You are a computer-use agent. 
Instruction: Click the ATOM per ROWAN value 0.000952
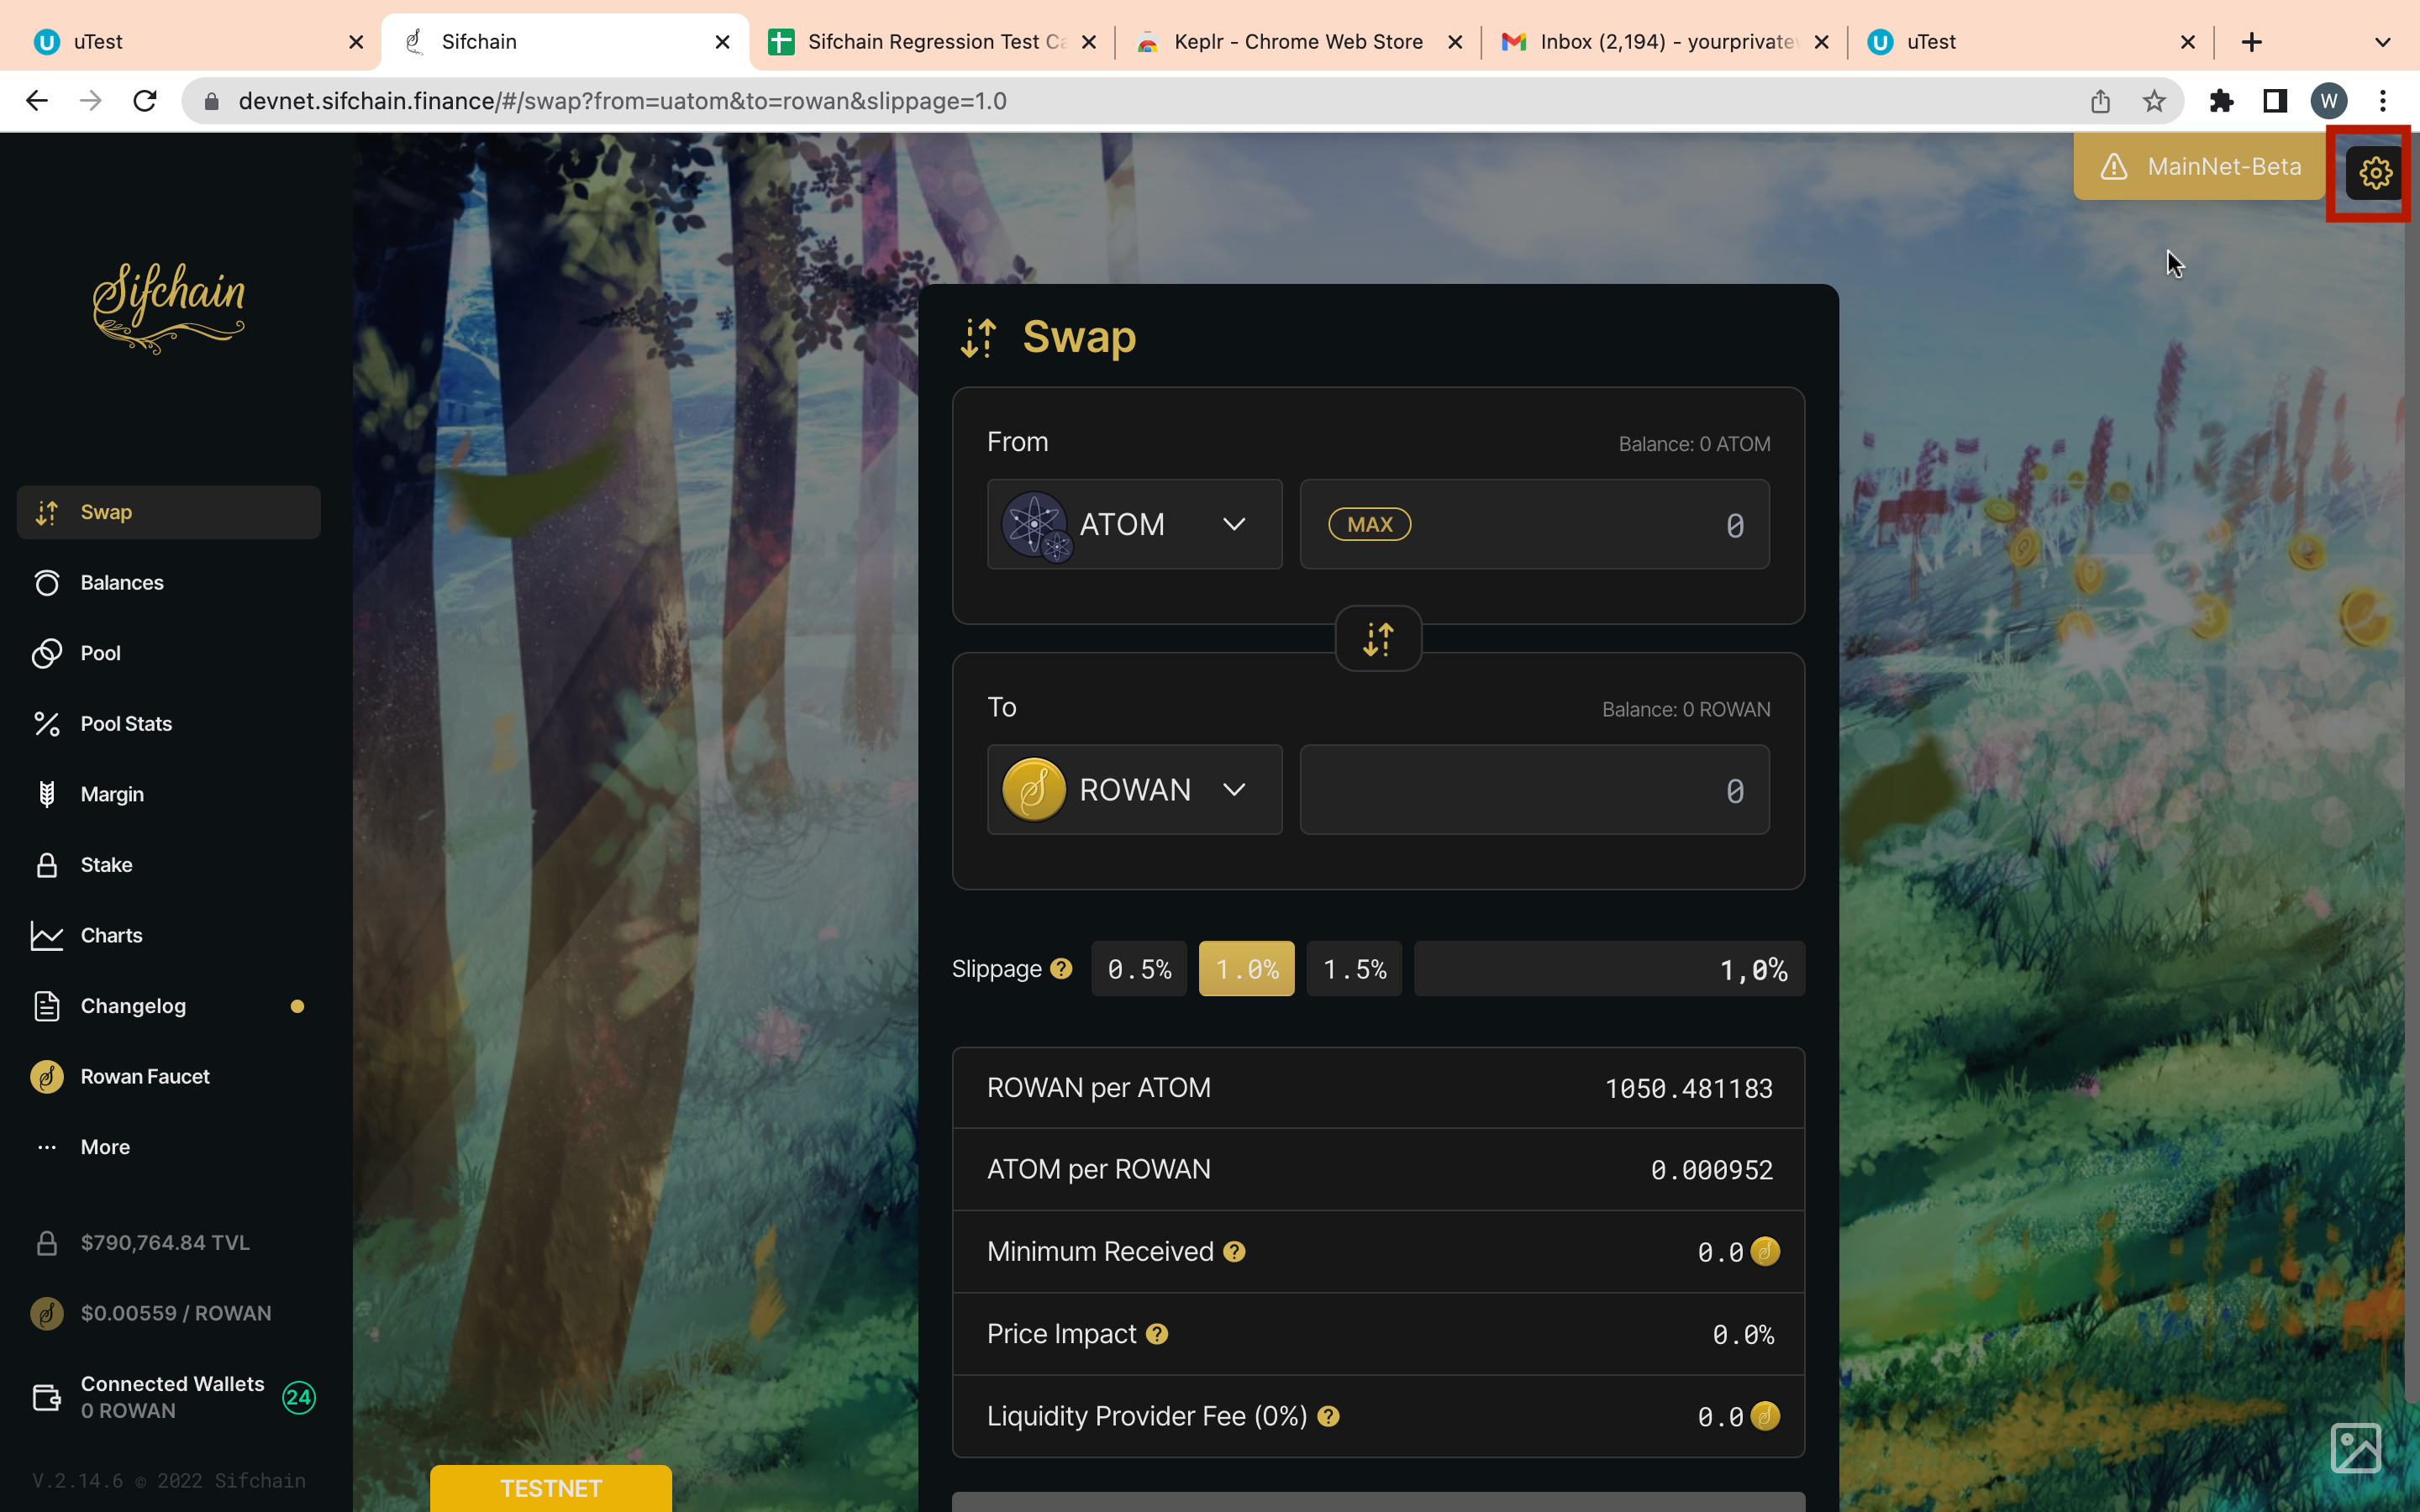click(1711, 1170)
